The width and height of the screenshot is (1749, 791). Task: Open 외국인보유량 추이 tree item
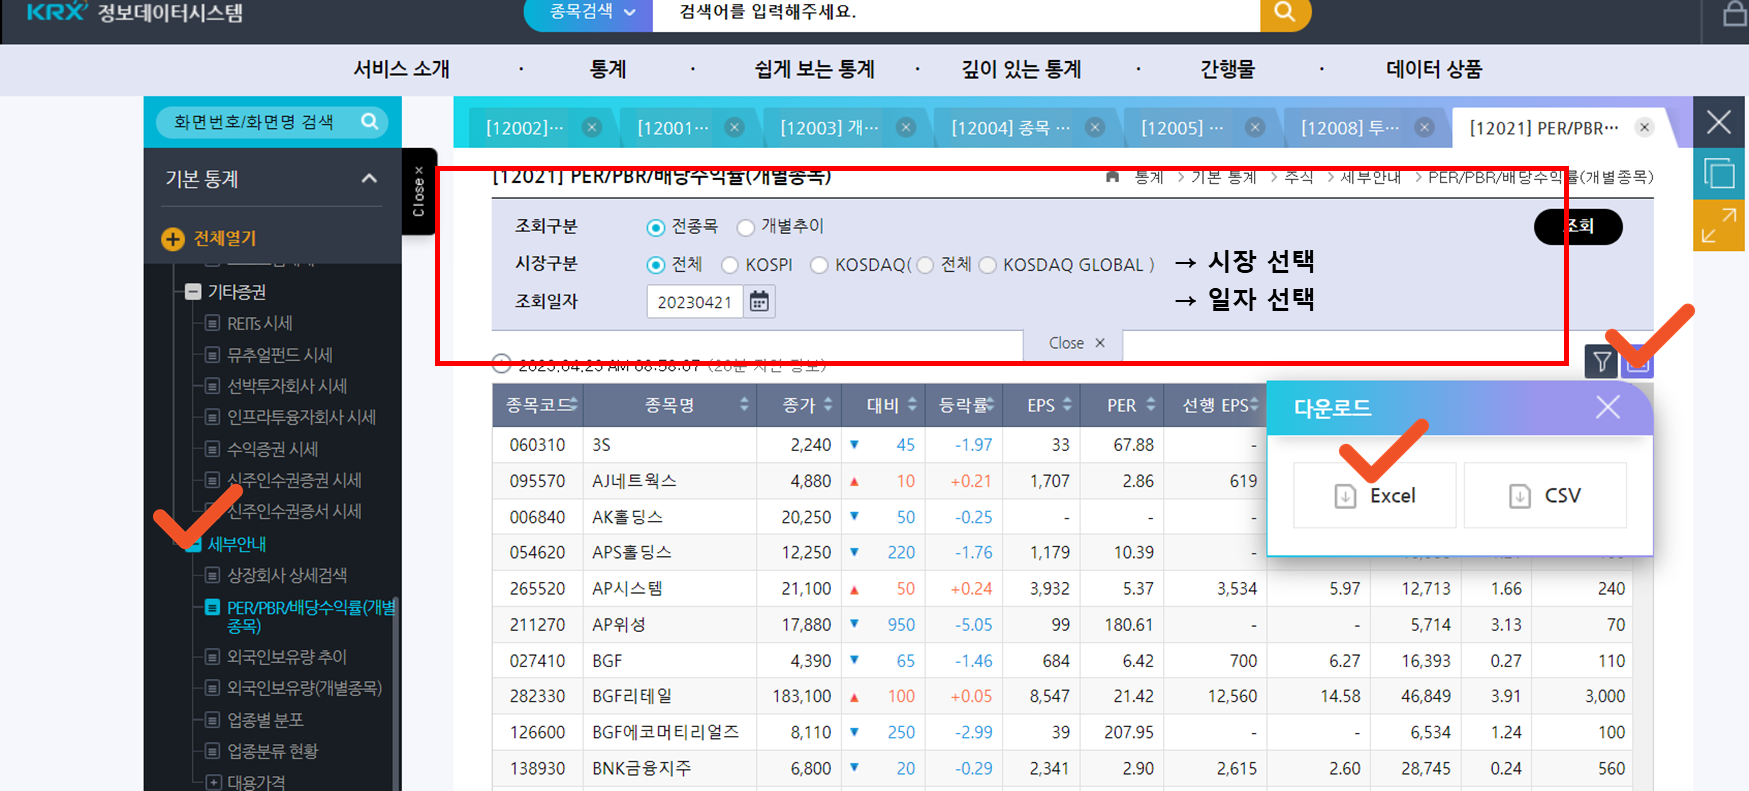coord(287,657)
